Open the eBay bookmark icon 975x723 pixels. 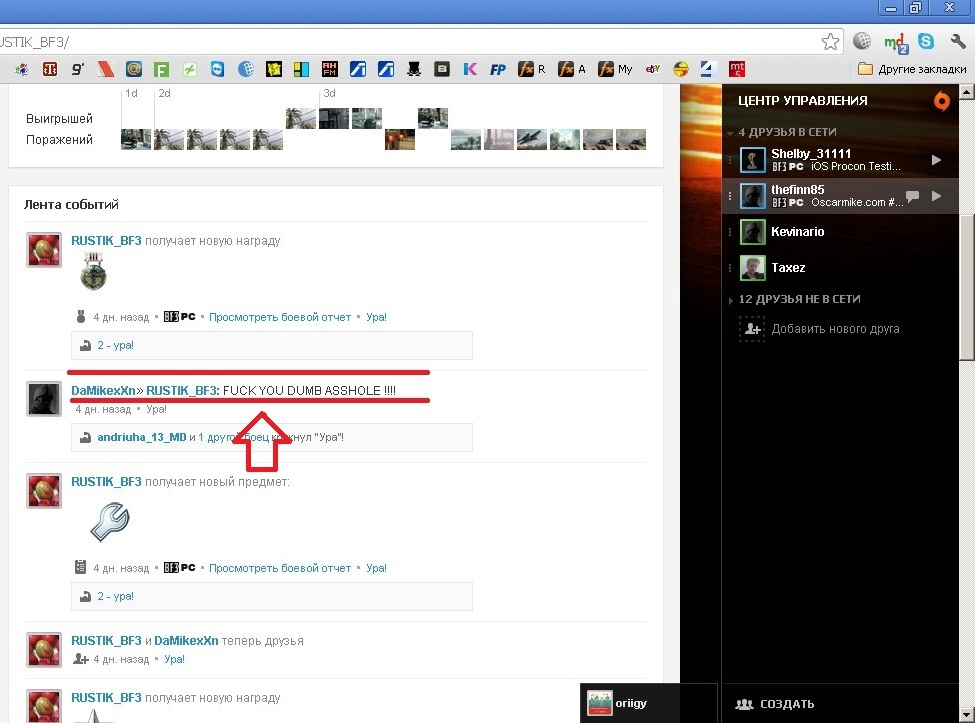(652, 69)
